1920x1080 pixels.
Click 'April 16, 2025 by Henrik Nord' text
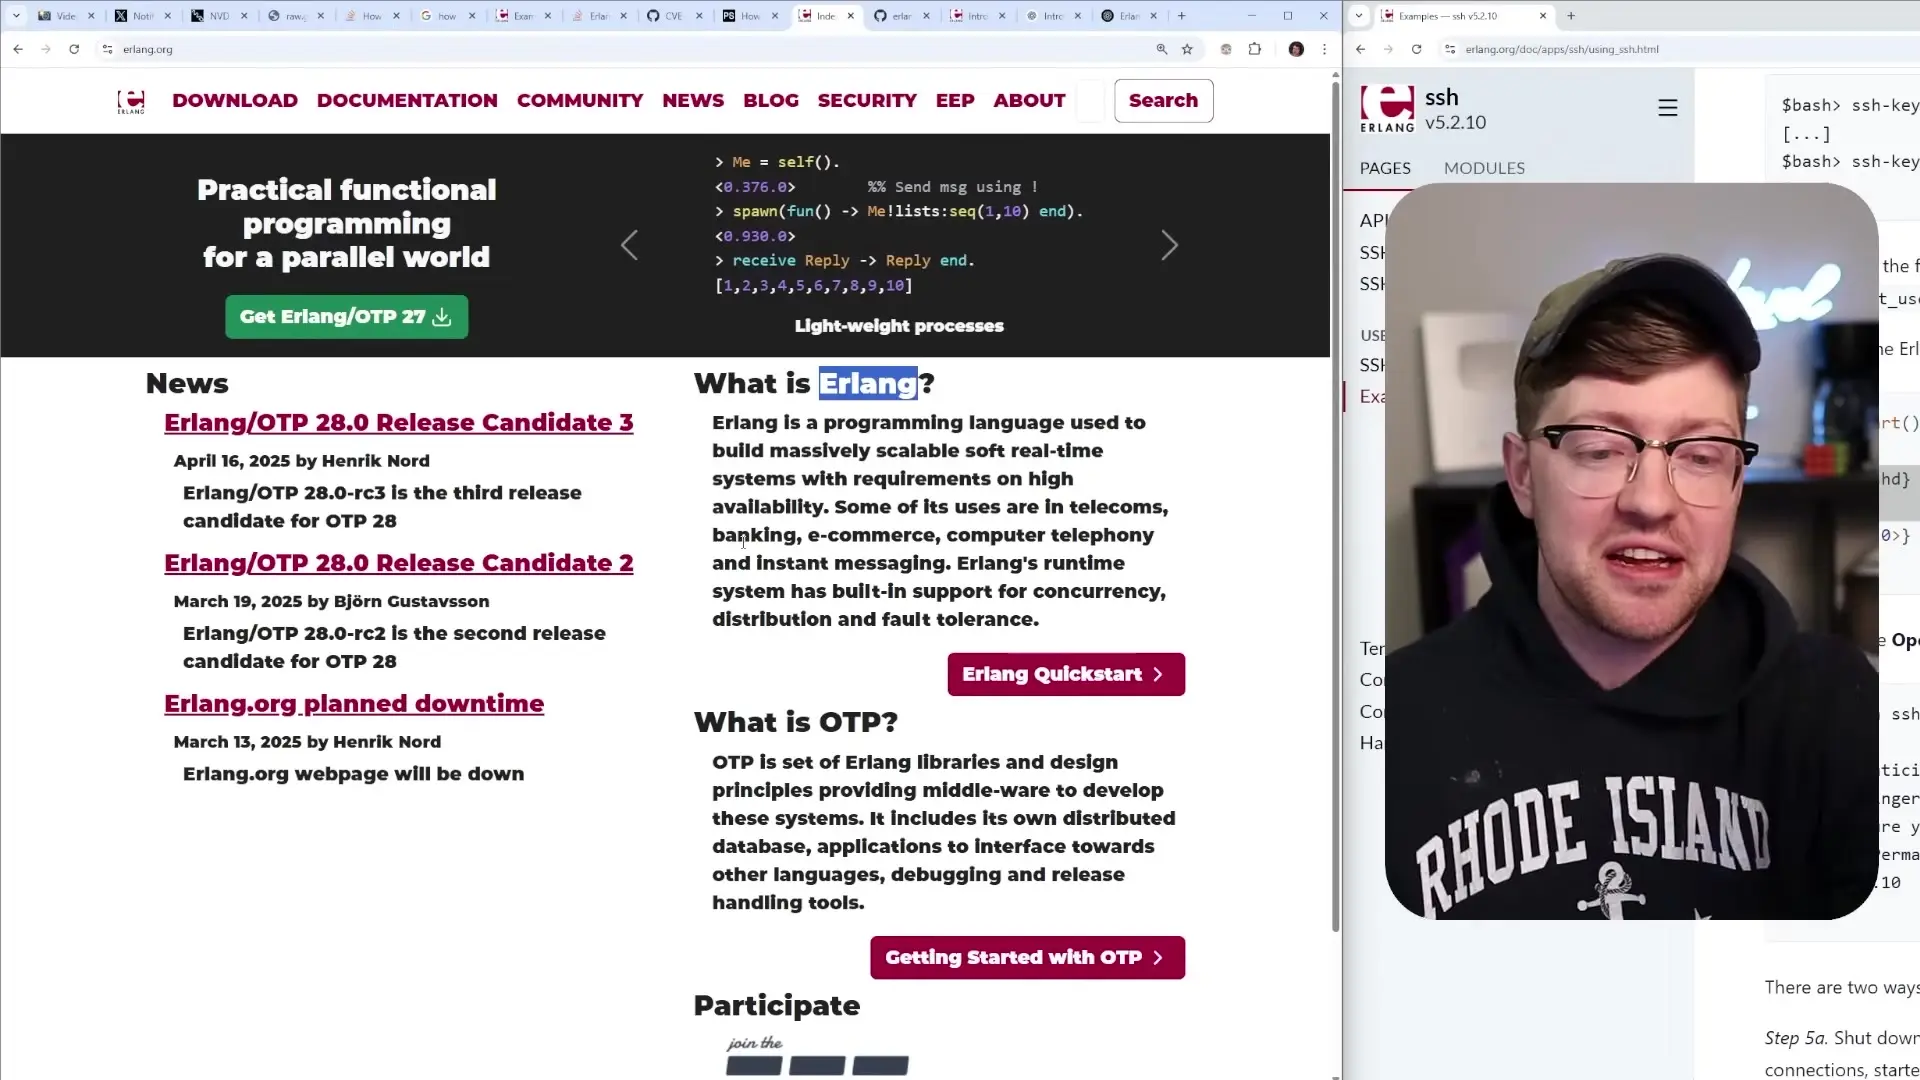tap(301, 461)
